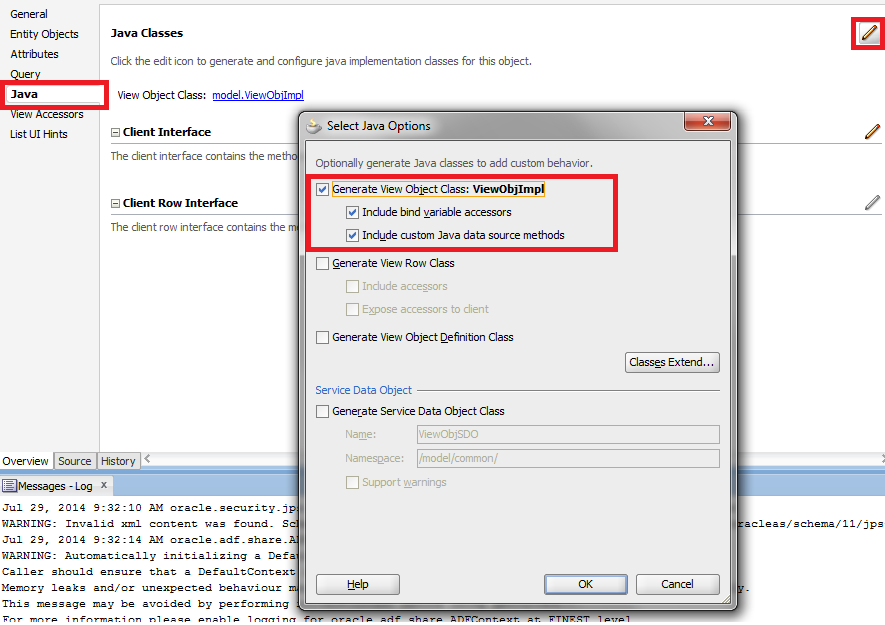This screenshot has width=885, height=625.
Task: Switch to the History editor tab
Action: (x=118, y=461)
